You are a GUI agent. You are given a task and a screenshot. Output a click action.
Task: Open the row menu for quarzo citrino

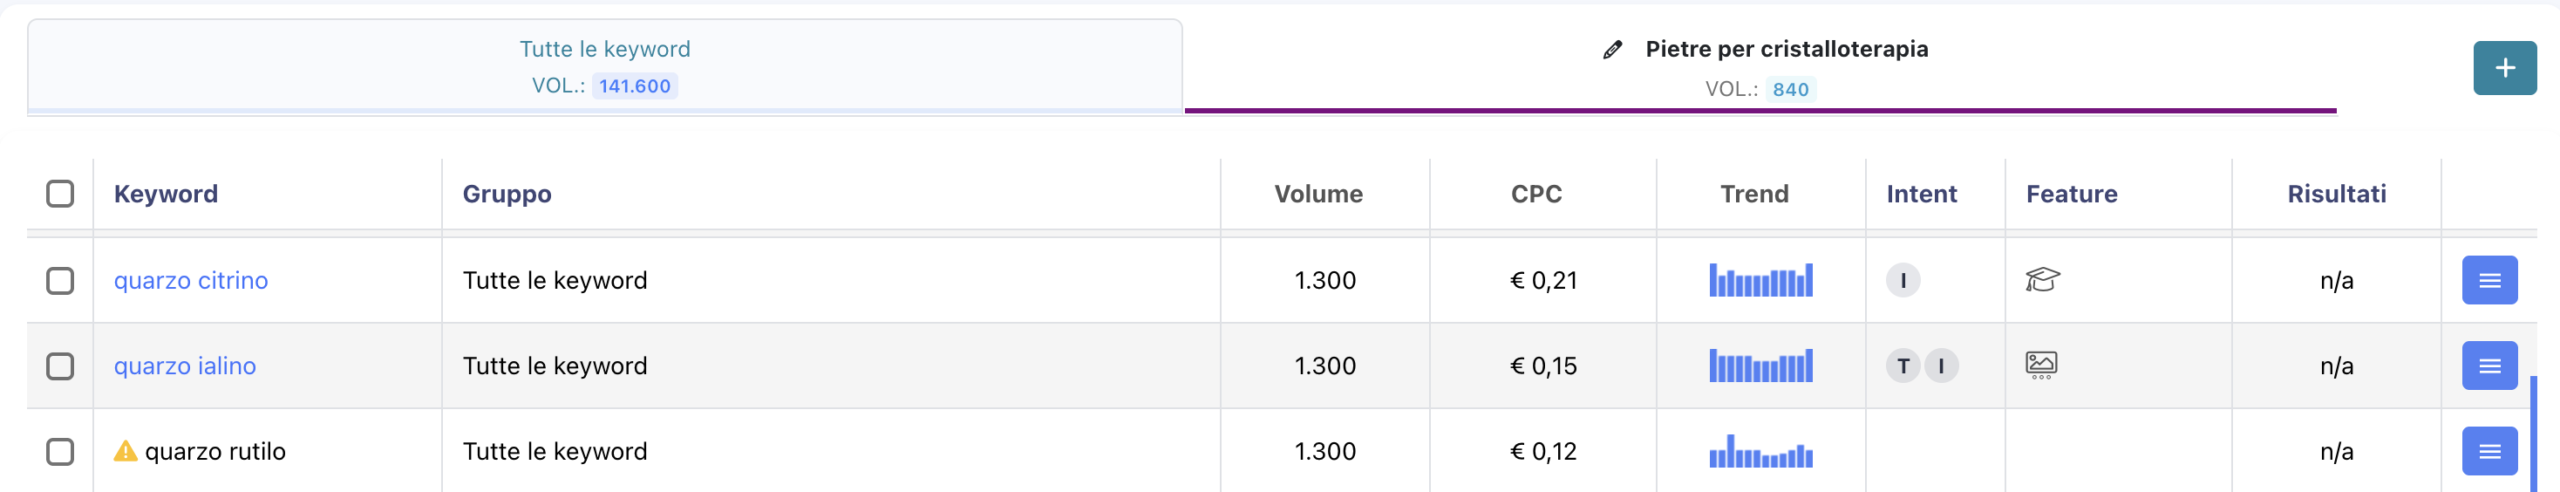(2489, 281)
